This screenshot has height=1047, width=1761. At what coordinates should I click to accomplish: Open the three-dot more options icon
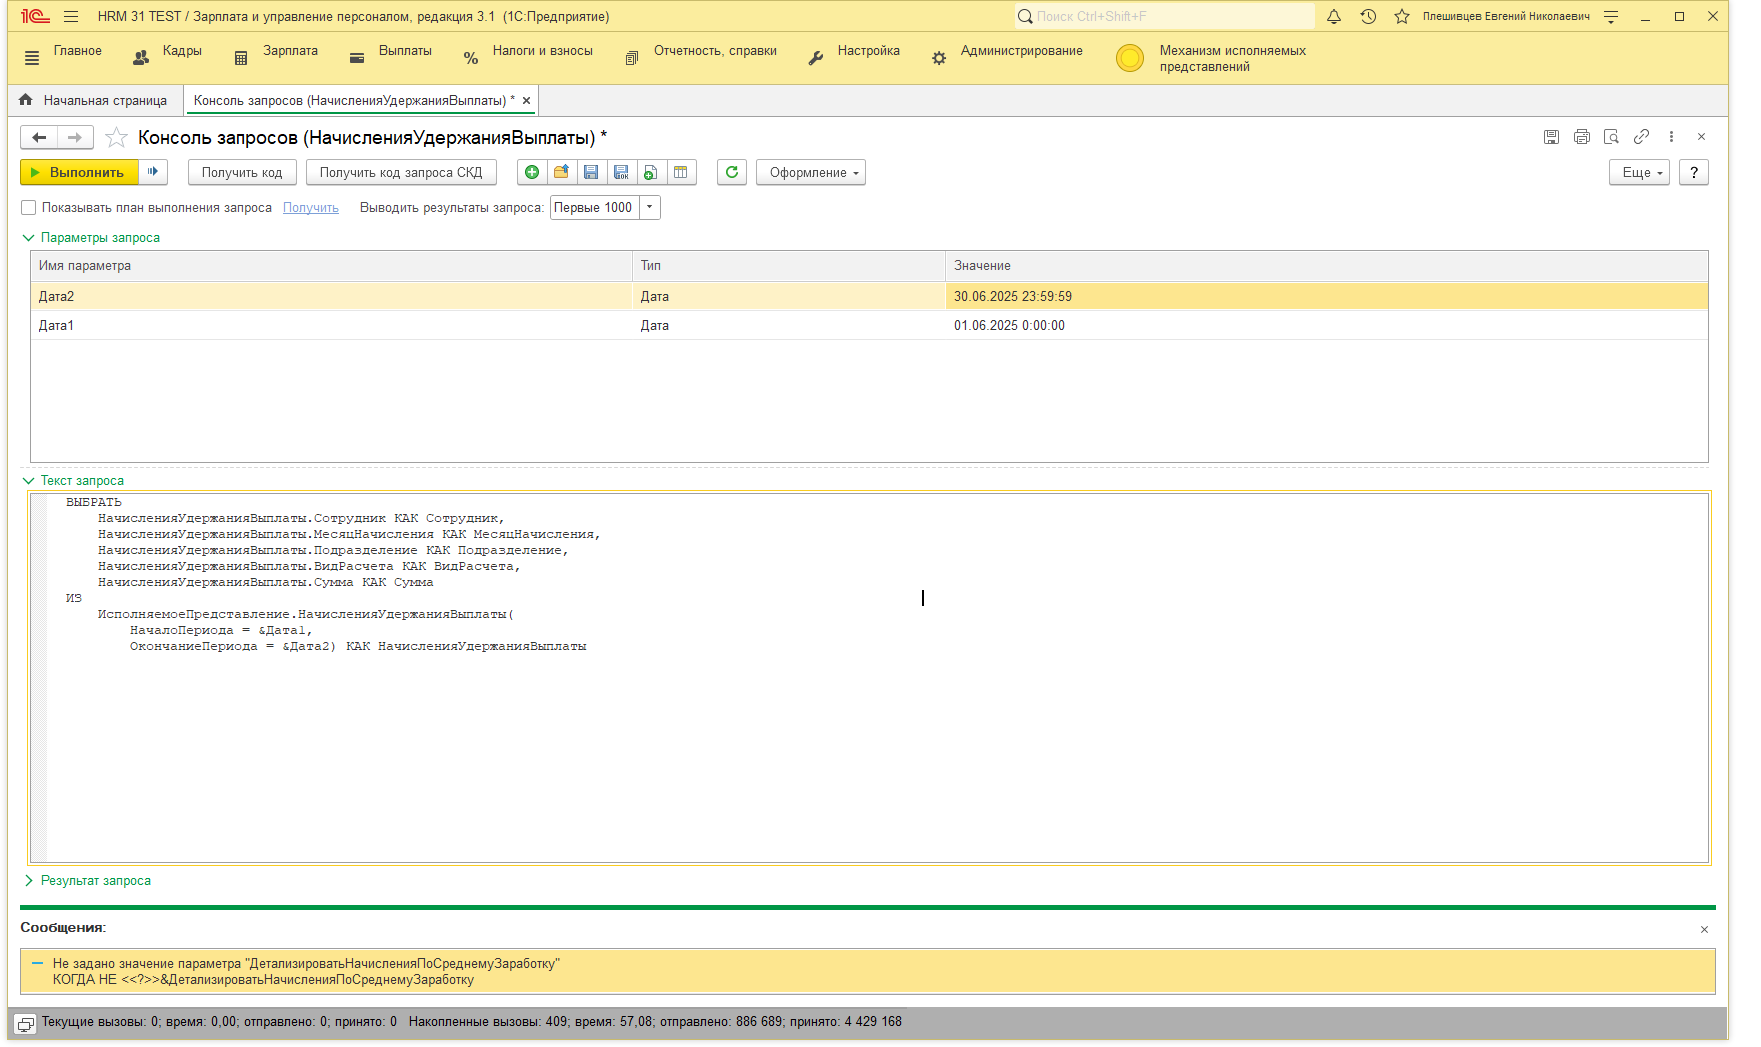point(1671,137)
